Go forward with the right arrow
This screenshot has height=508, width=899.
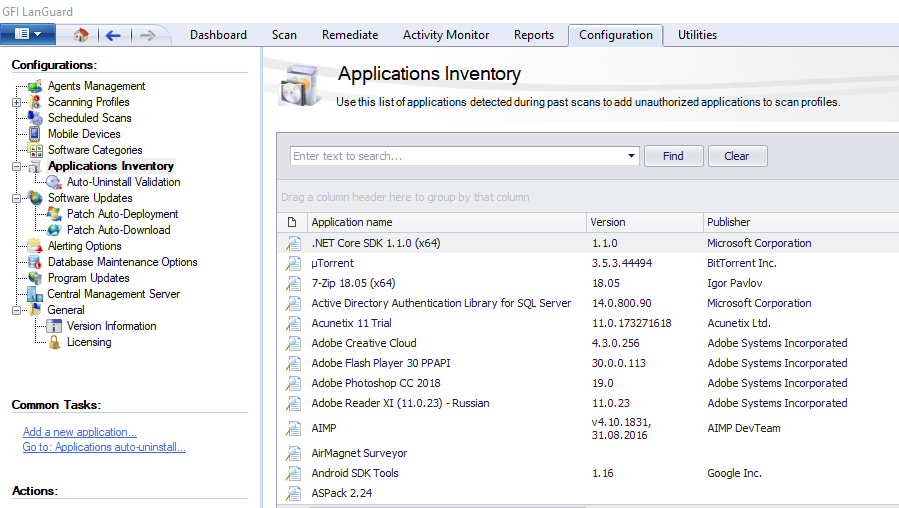[x=147, y=36]
